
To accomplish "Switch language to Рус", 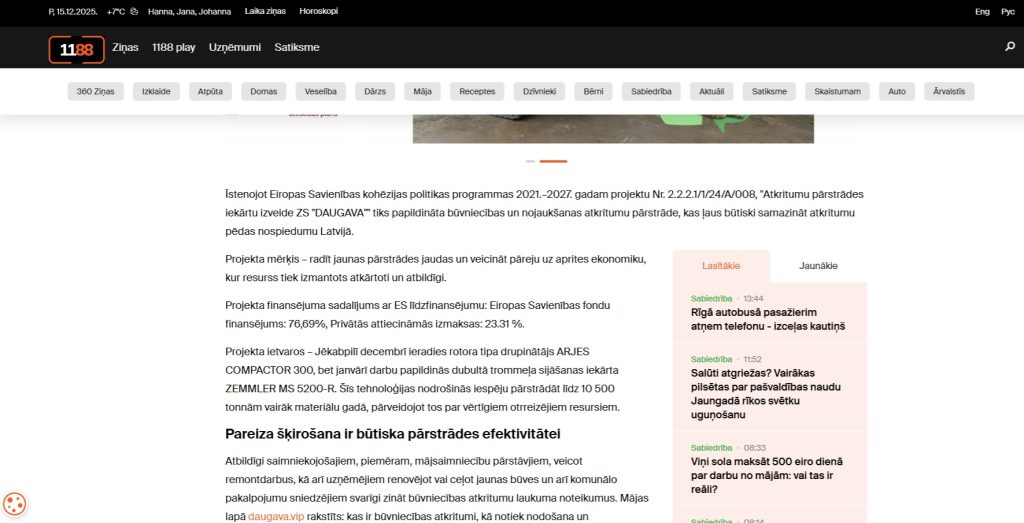I will (1008, 12).
